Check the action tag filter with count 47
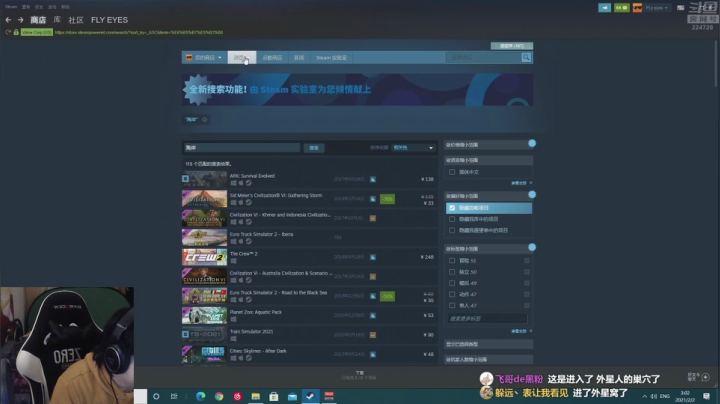Image resolution: width=720 pixels, height=404 pixels. click(x=452, y=294)
